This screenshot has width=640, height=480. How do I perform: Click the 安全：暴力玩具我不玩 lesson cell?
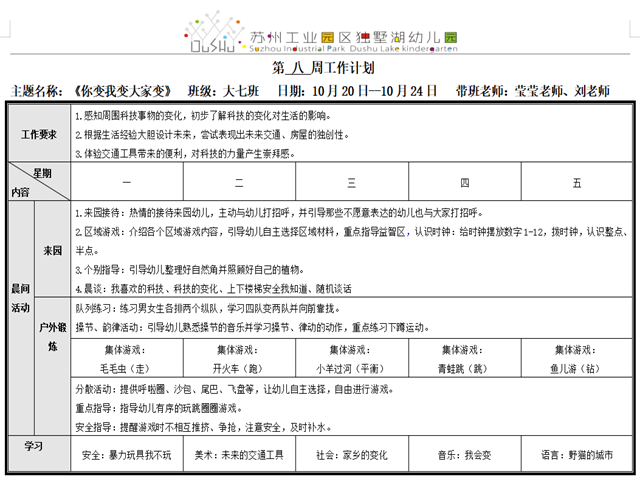(x=127, y=454)
